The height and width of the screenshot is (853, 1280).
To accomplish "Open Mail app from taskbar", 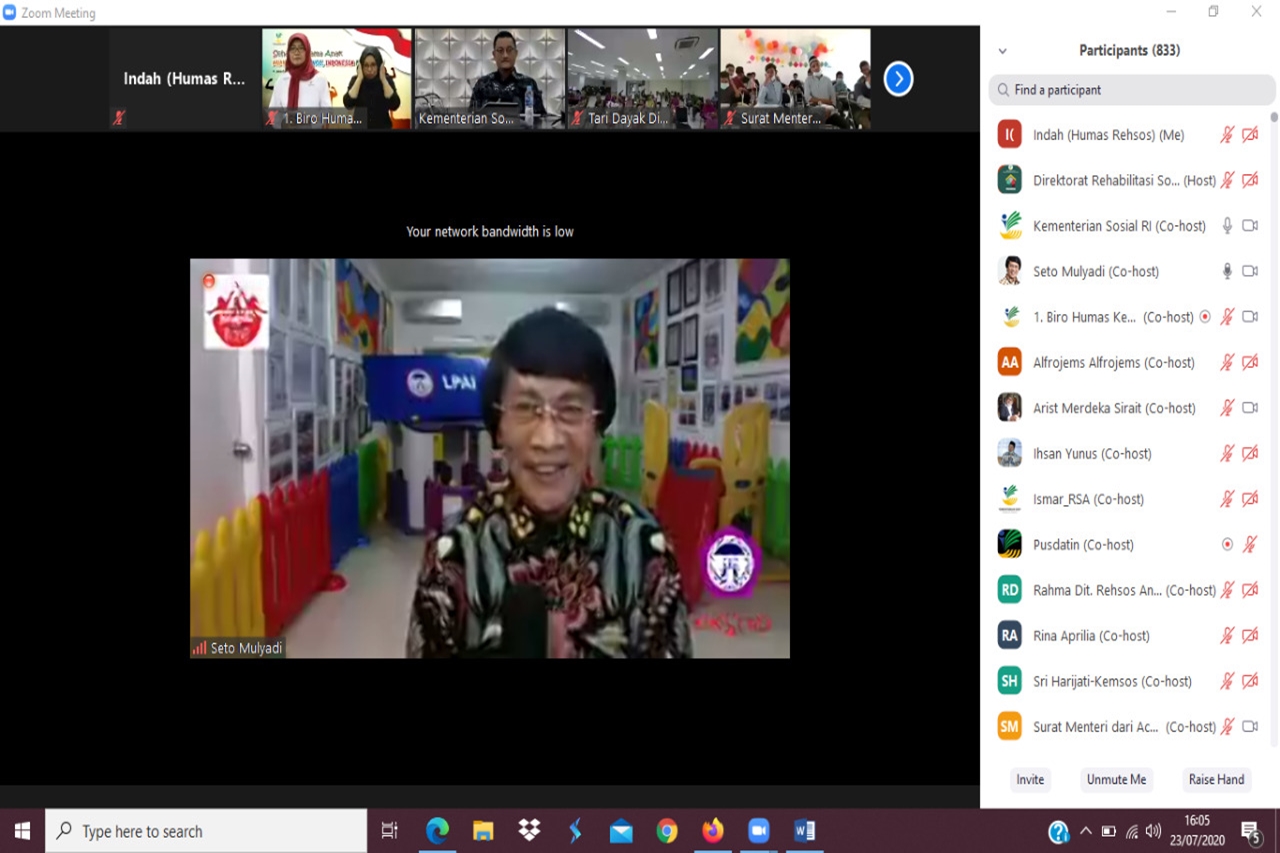I will pyautogui.click(x=621, y=831).
